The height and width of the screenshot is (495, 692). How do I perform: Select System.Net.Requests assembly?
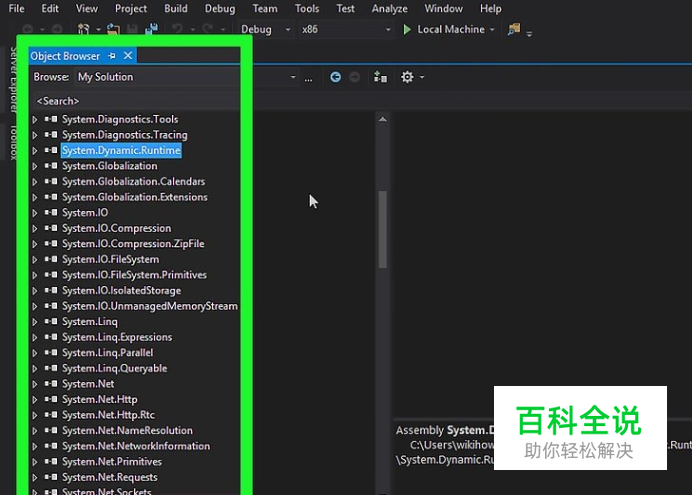click(x=109, y=477)
